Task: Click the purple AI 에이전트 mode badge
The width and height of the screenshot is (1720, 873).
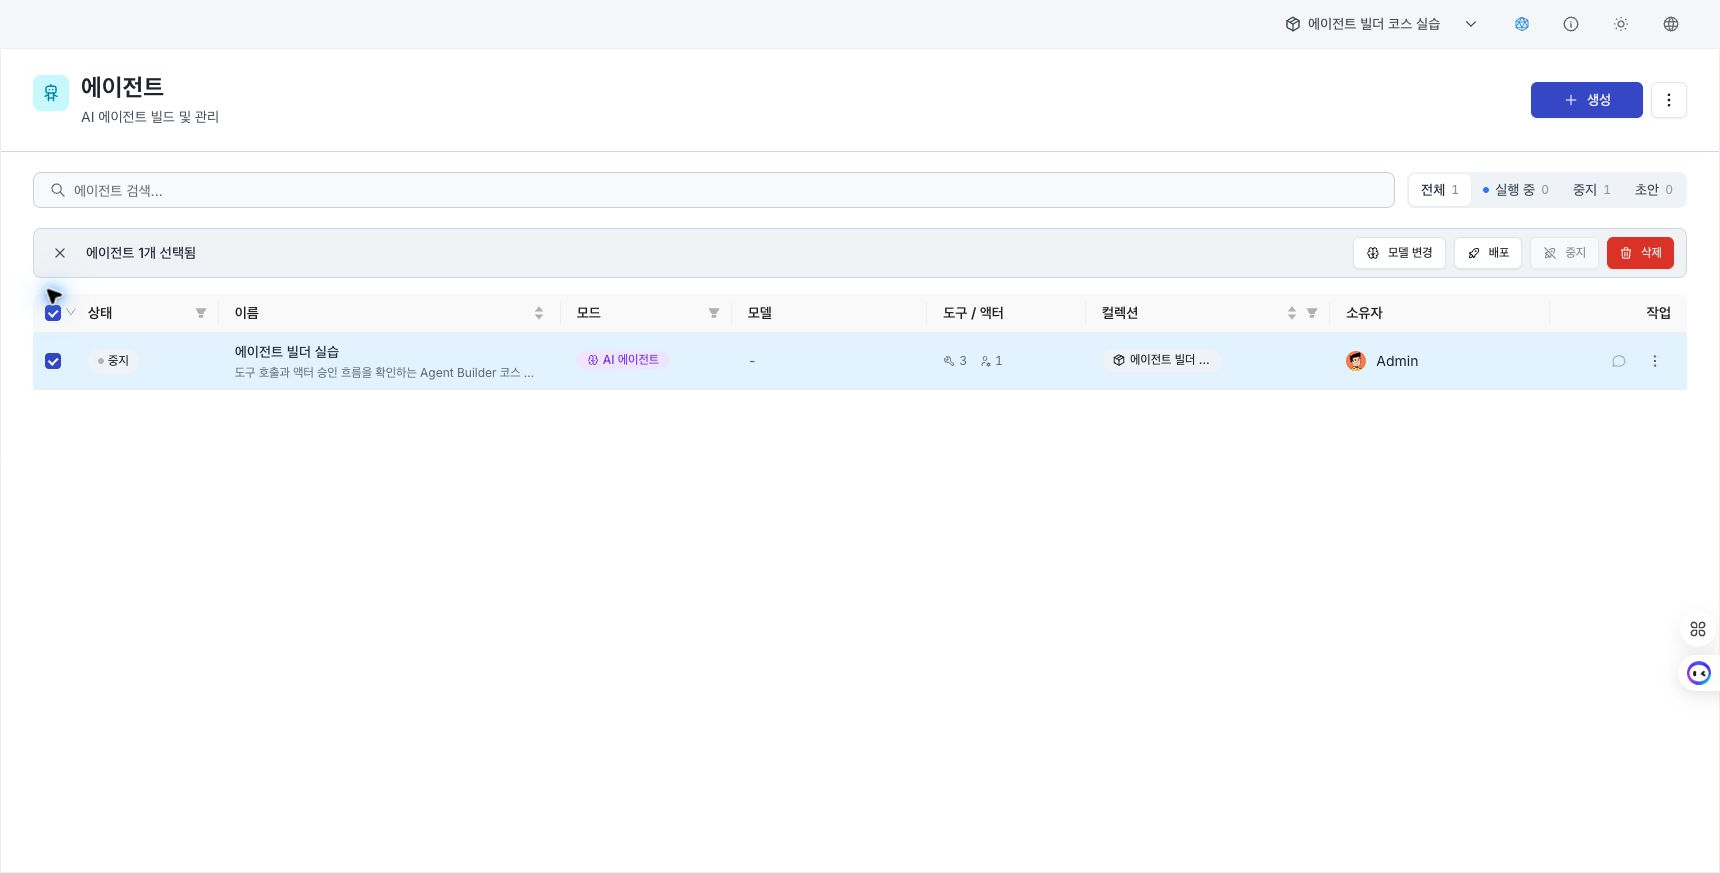Action: pyautogui.click(x=623, y=360)
